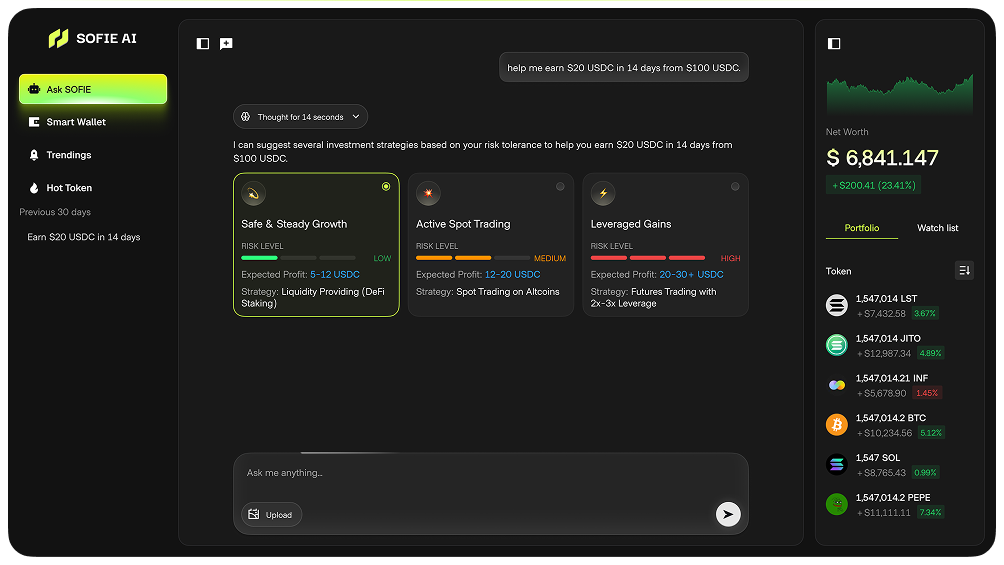The height and width of the screenshot is (565, 1004).
Task: Open the 1,547,014.2 PEPE token row
Action: tap(900, 504)
